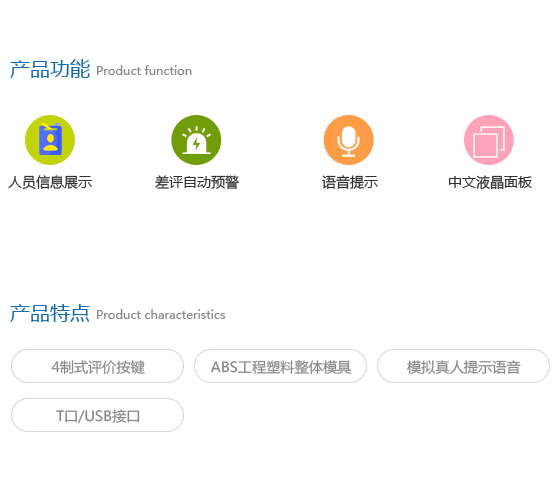
Task: Click the 4制式评价按键 pill button
Action: pyautogui.click(x=98, y=366)
